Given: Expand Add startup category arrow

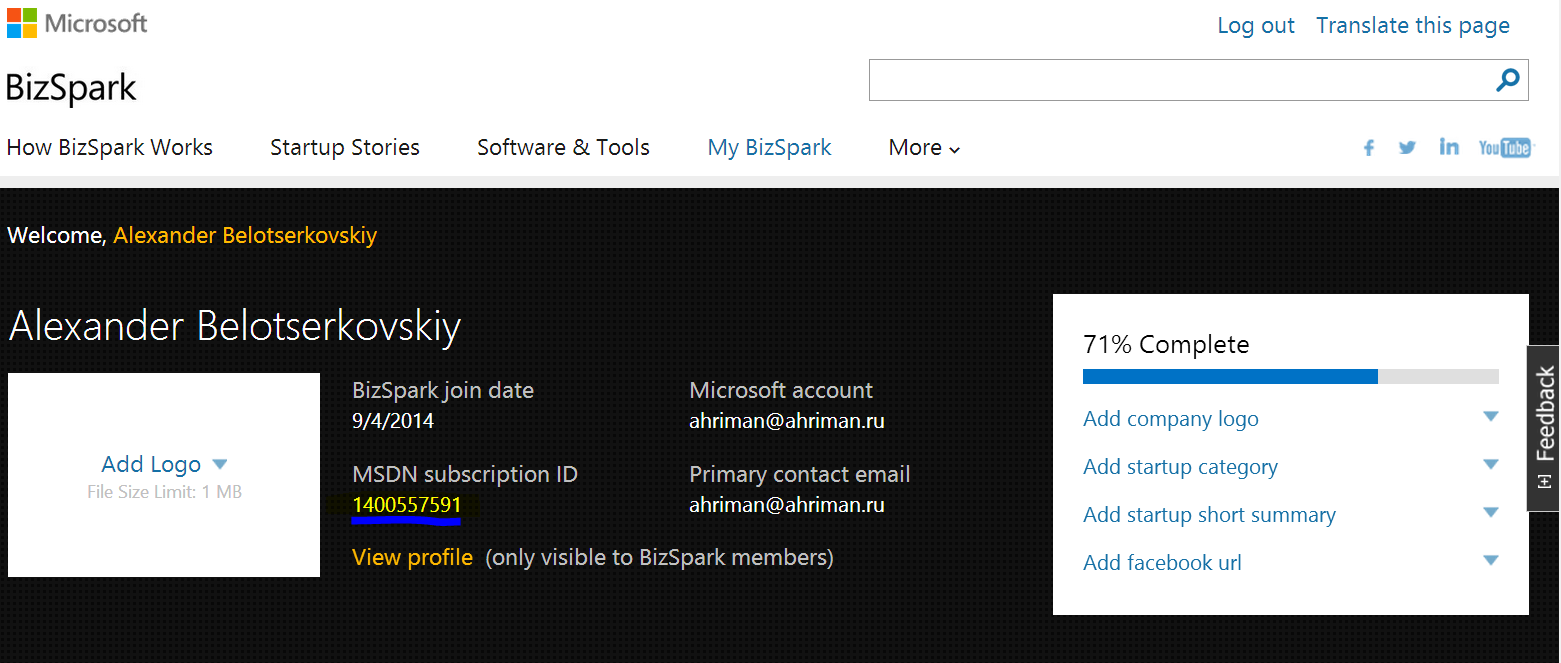Looking at the screenshot, I should [x=1490, y=465].
